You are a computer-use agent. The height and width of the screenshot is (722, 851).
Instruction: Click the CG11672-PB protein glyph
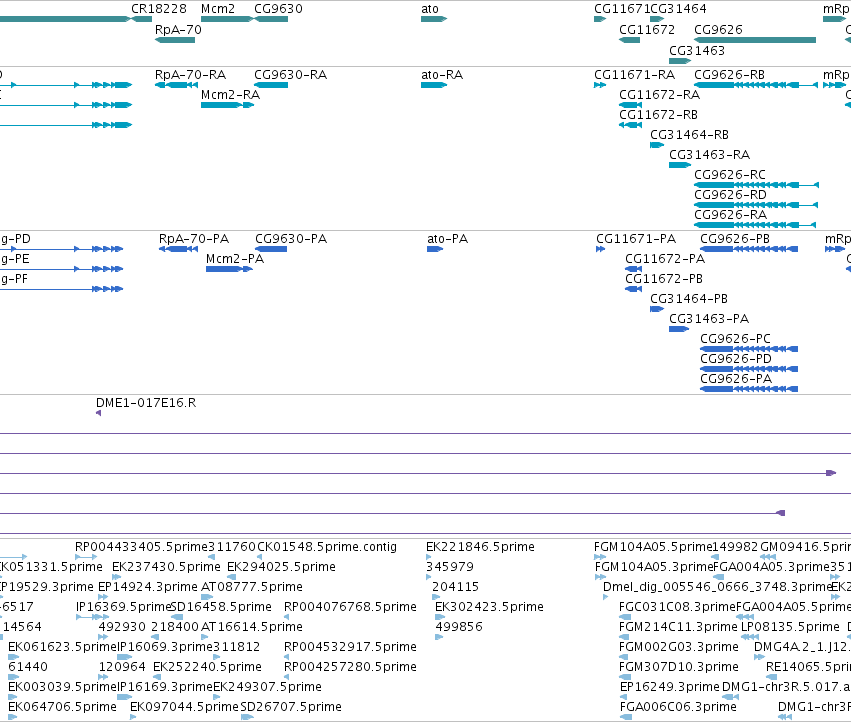click(633, 289)
